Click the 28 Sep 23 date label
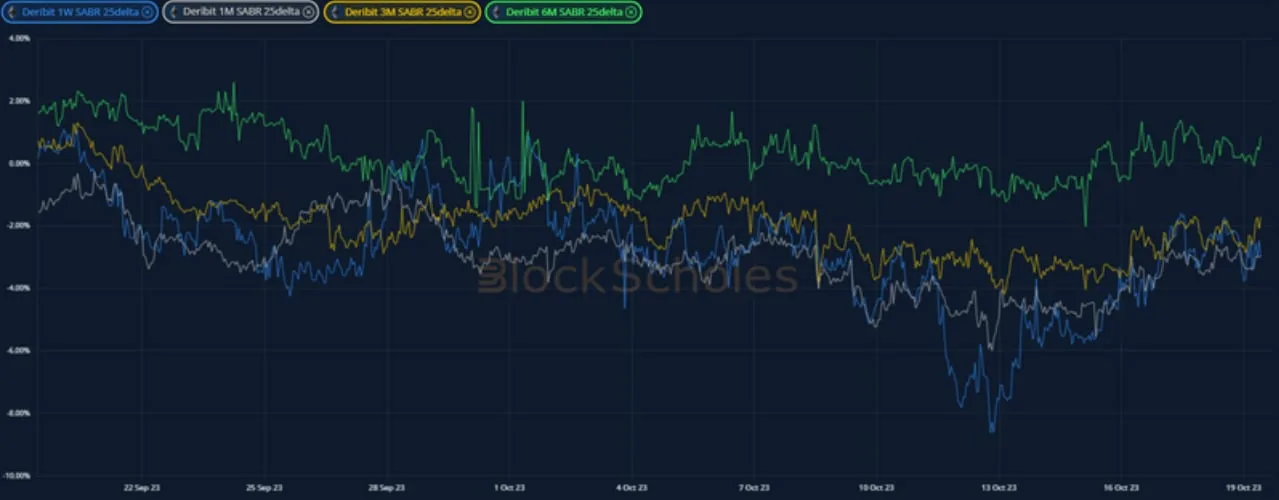The height and width of the screenshot is (500, 1279). 386,488
